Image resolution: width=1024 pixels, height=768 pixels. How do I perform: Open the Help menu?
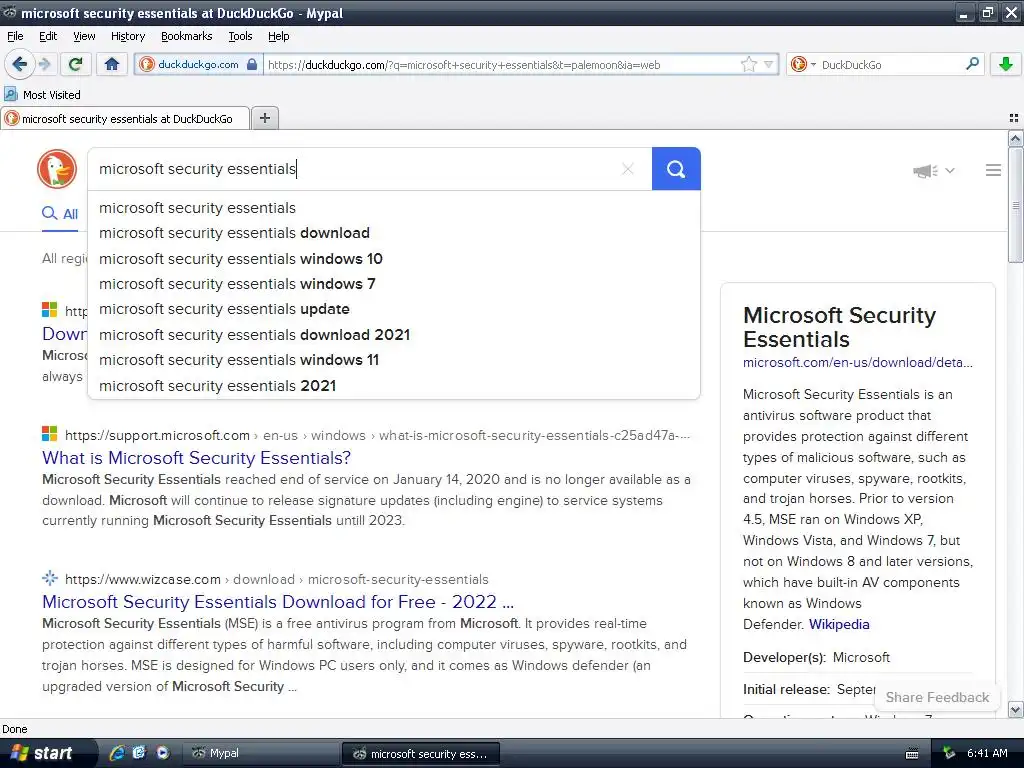(x=278, y=36)
